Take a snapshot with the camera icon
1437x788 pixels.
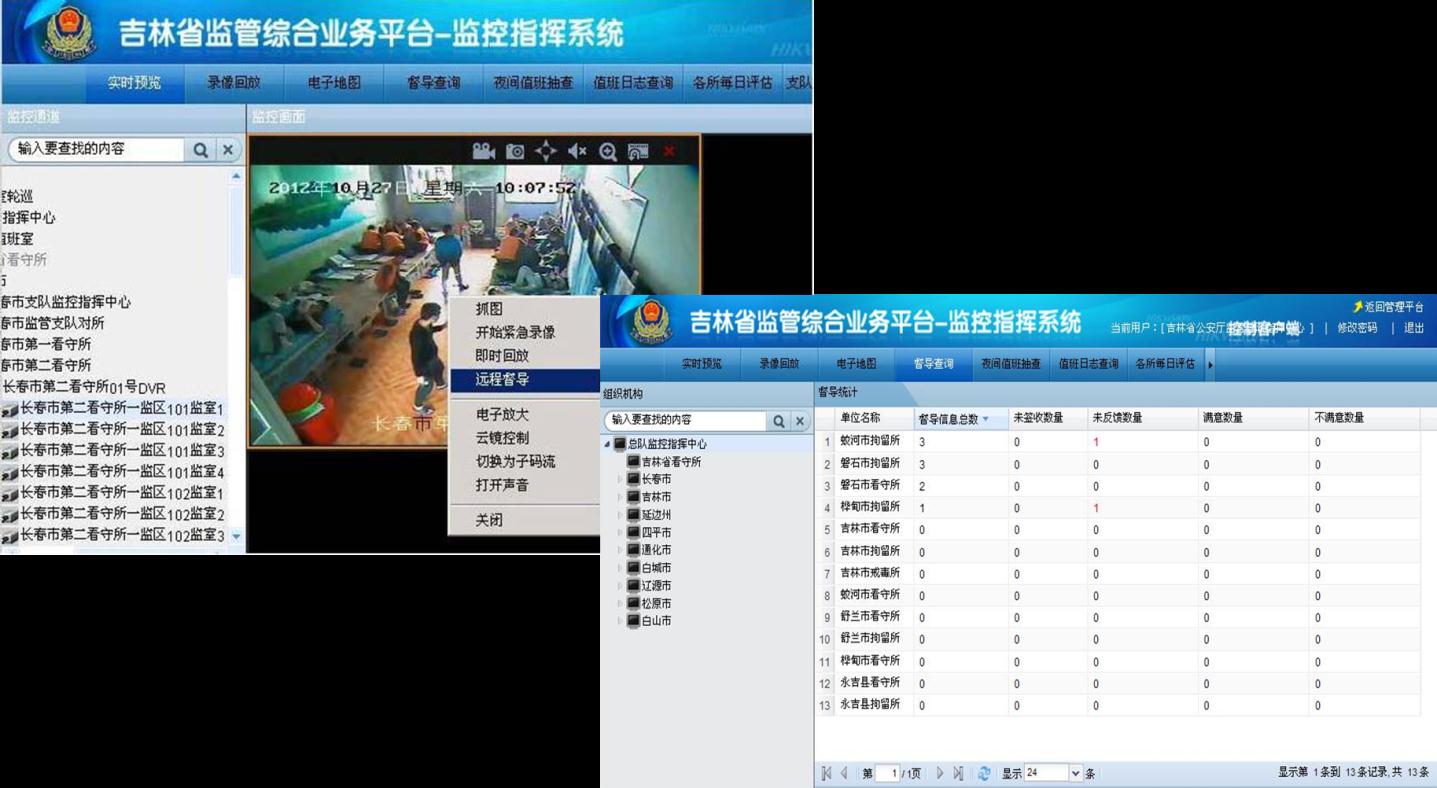515,151
